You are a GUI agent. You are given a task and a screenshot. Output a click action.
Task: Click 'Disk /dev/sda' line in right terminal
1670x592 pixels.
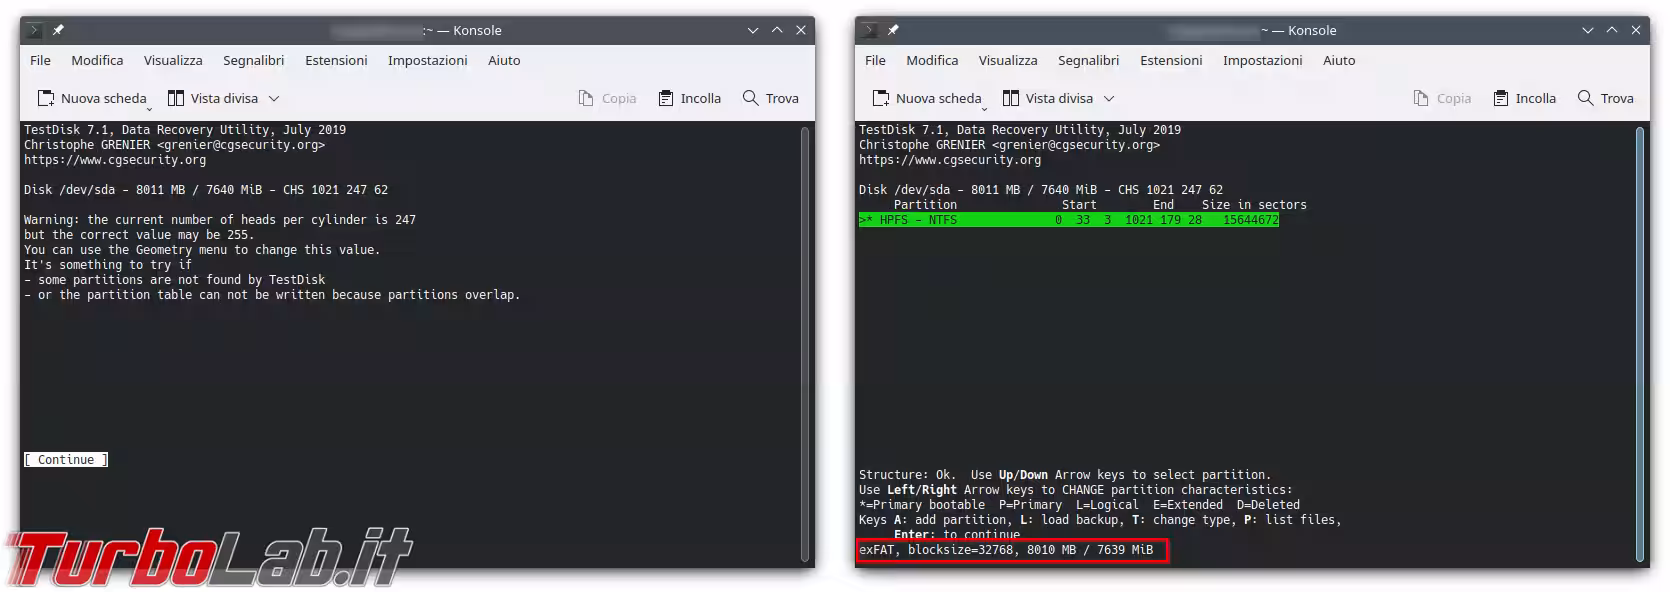pos(1041,190)
